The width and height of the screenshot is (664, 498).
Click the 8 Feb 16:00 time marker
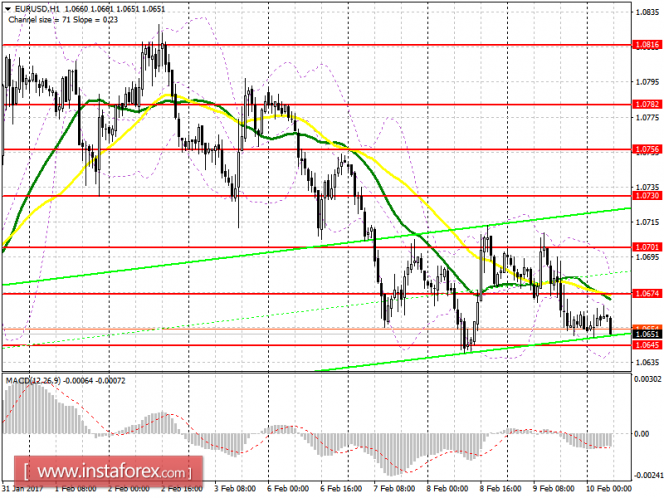pos(501,489)
